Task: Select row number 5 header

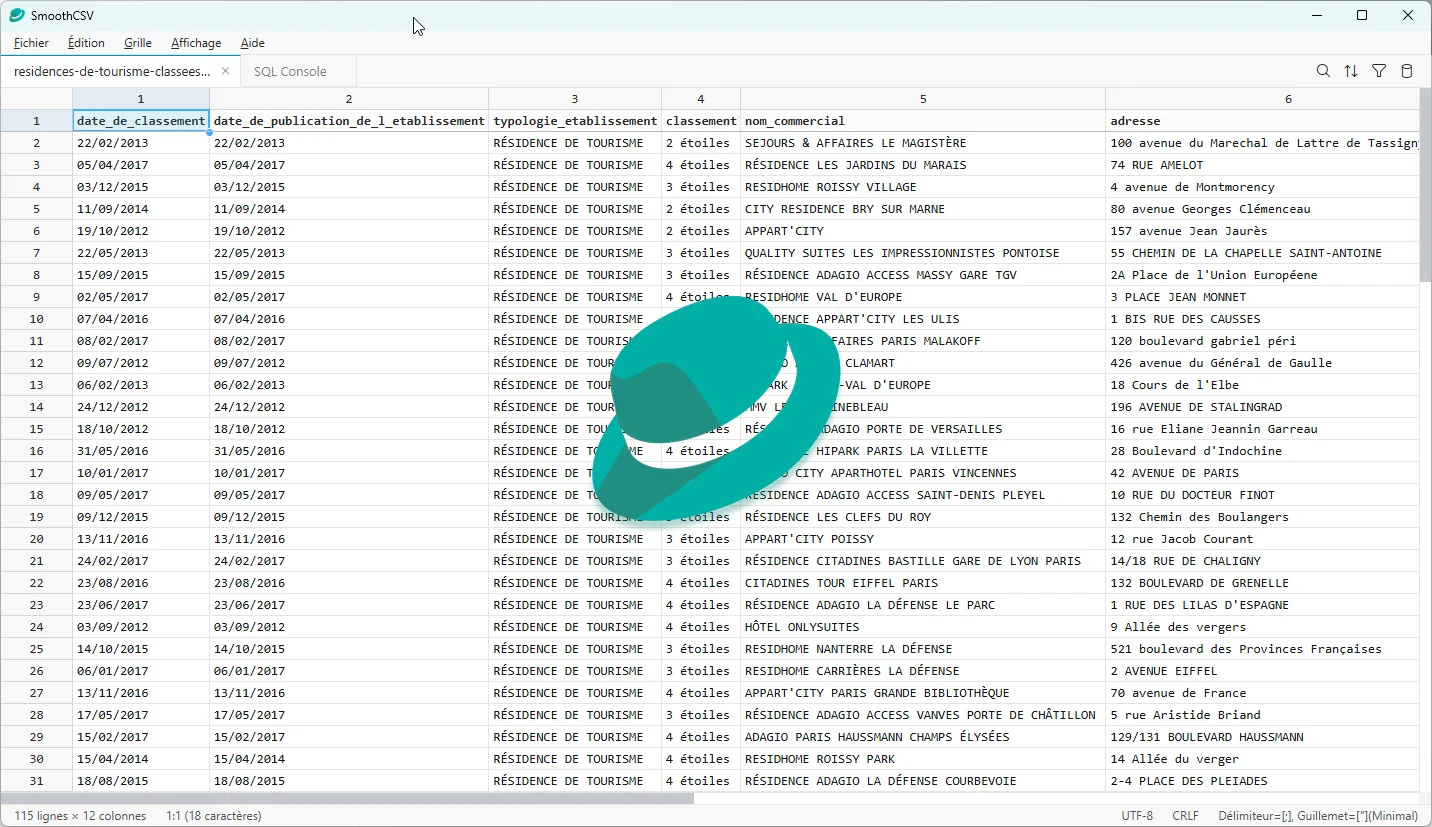Action: (x=36, y=208)
